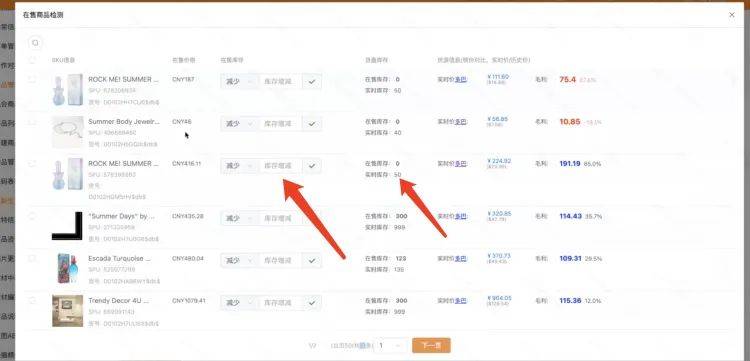Expand the 减少 dropdown for Trendy Decor 4U

click(239, 303)
